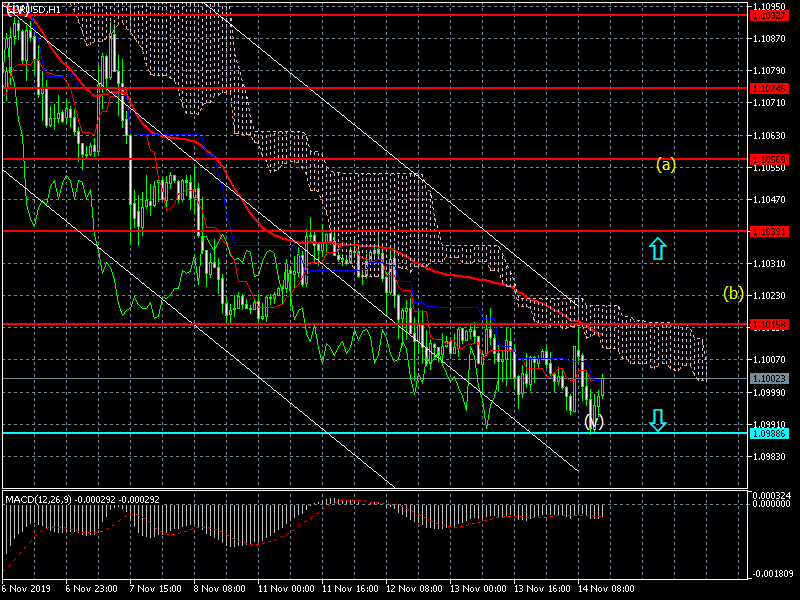Click the 12 Nov 08:00 time label
This screenshot has width=800, height=600.
coord(414,591)
